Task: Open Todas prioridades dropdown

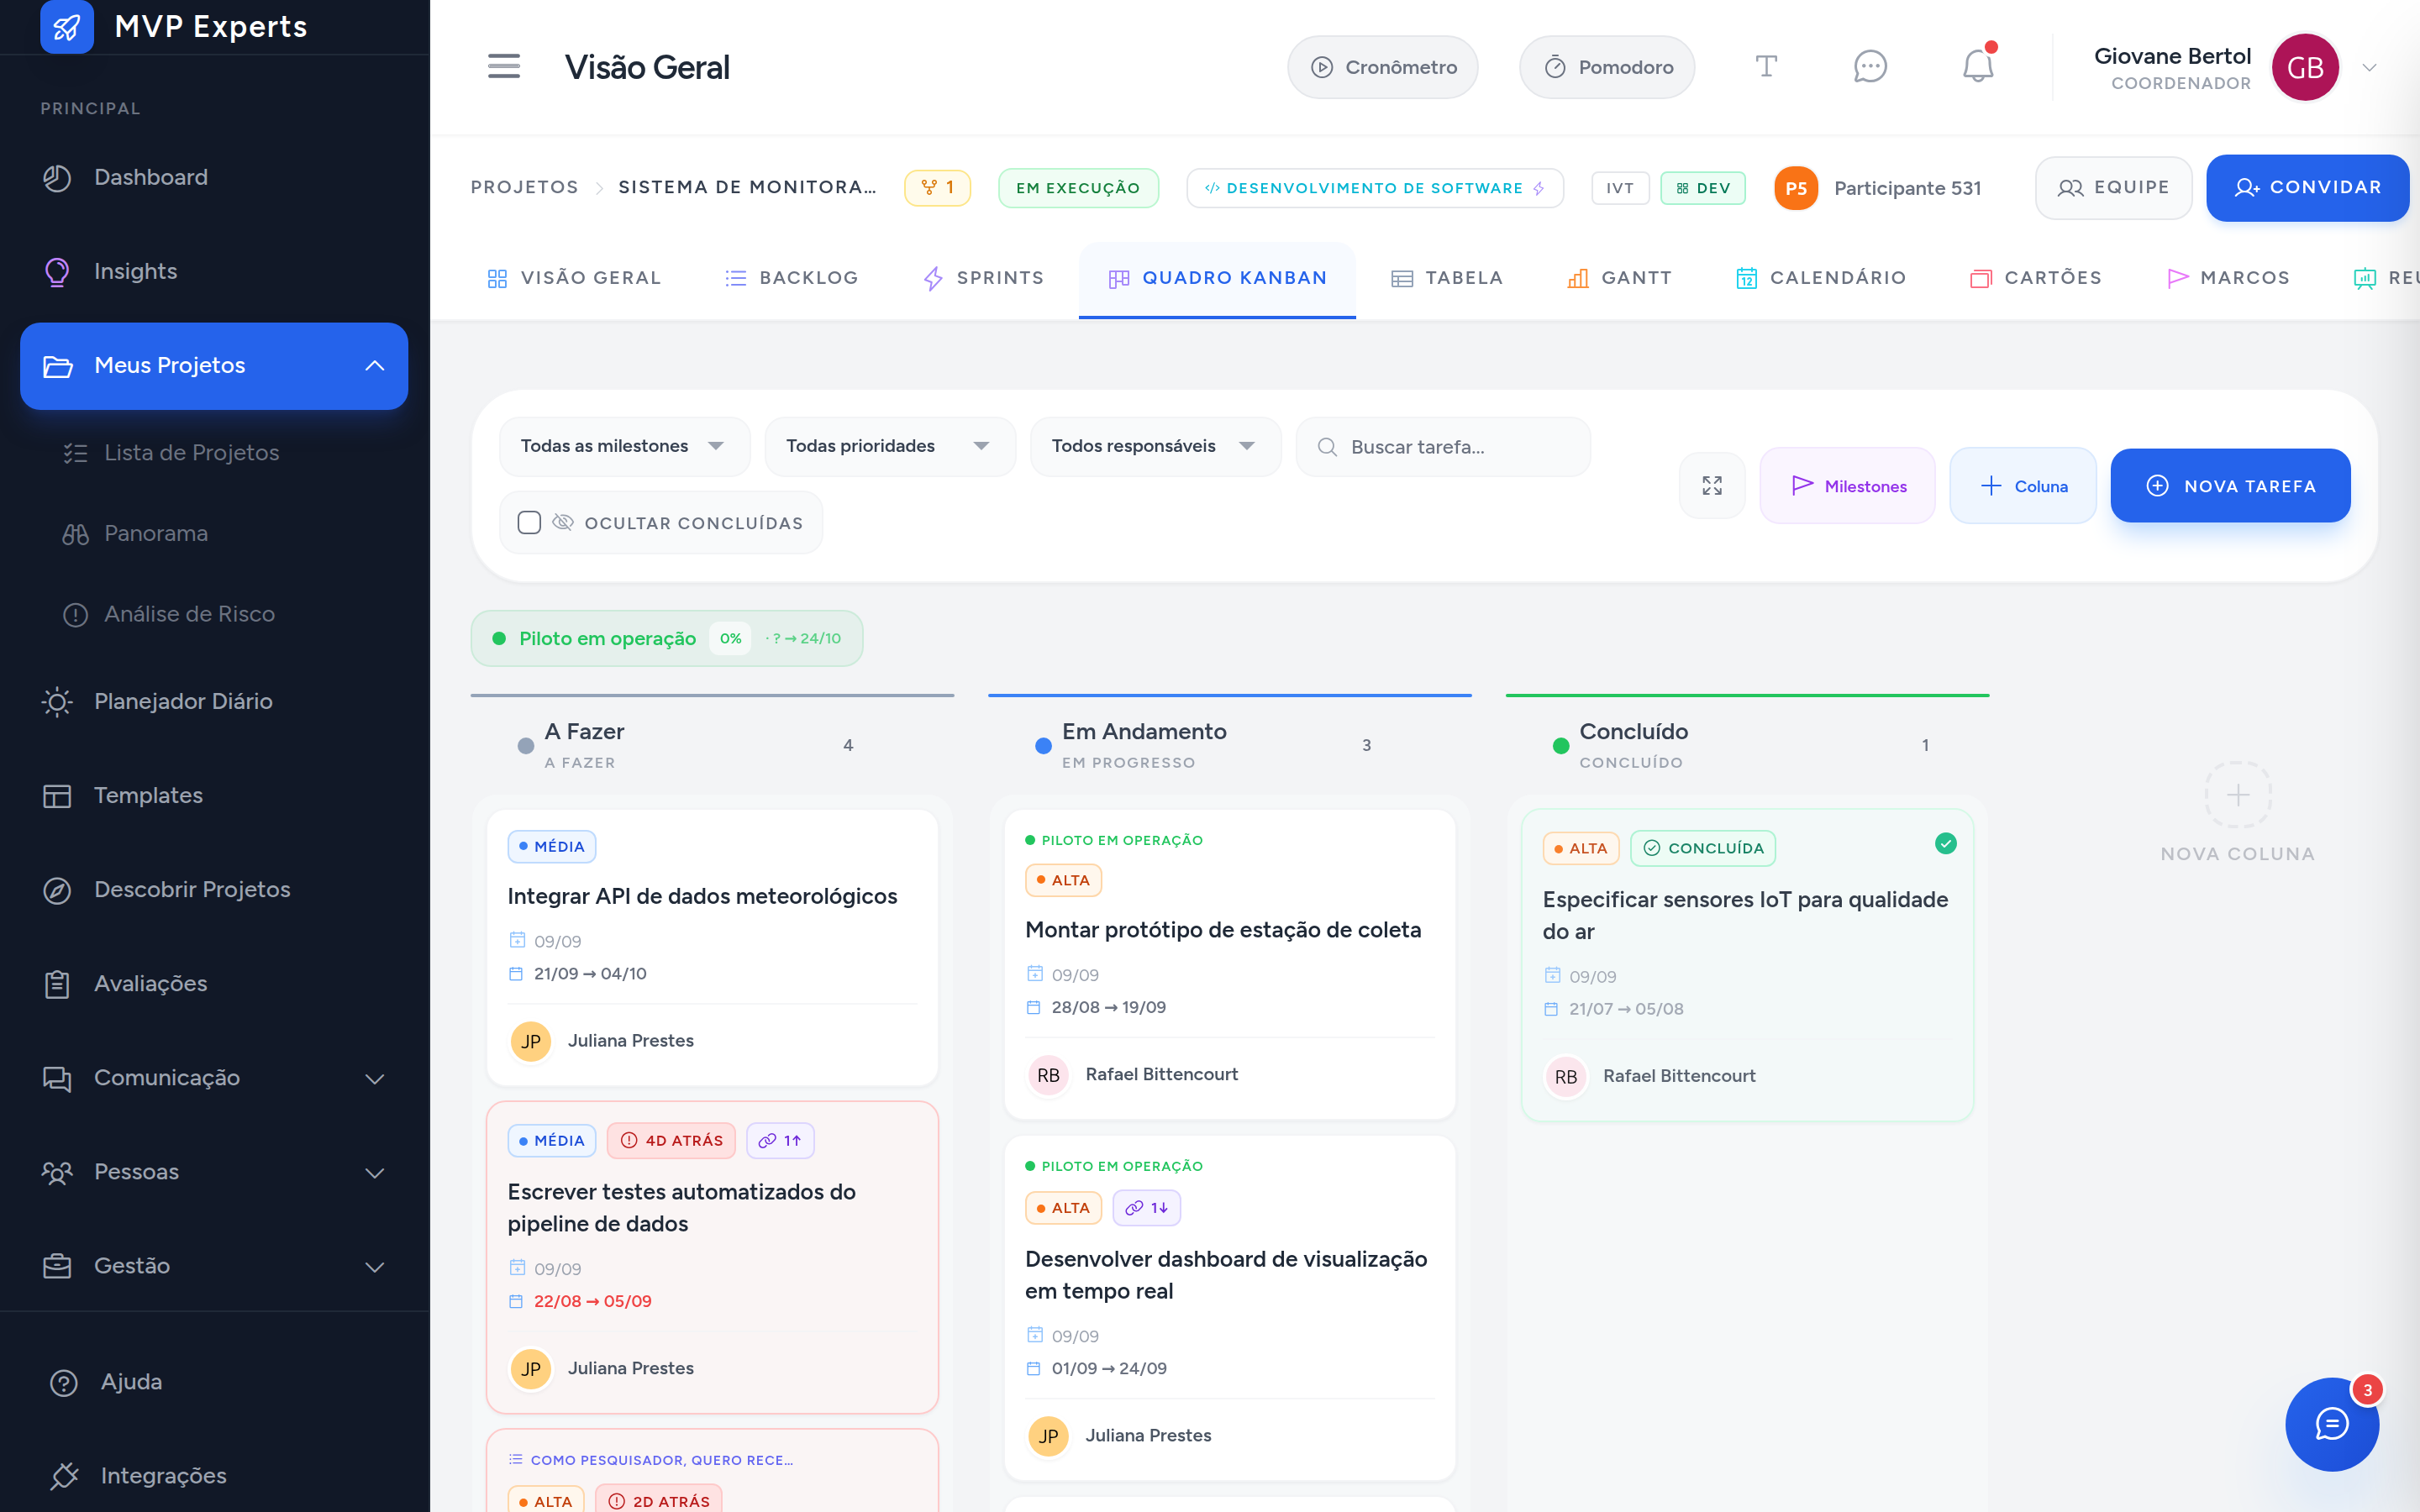Action: pyautogui.click(x=889, y=446)
